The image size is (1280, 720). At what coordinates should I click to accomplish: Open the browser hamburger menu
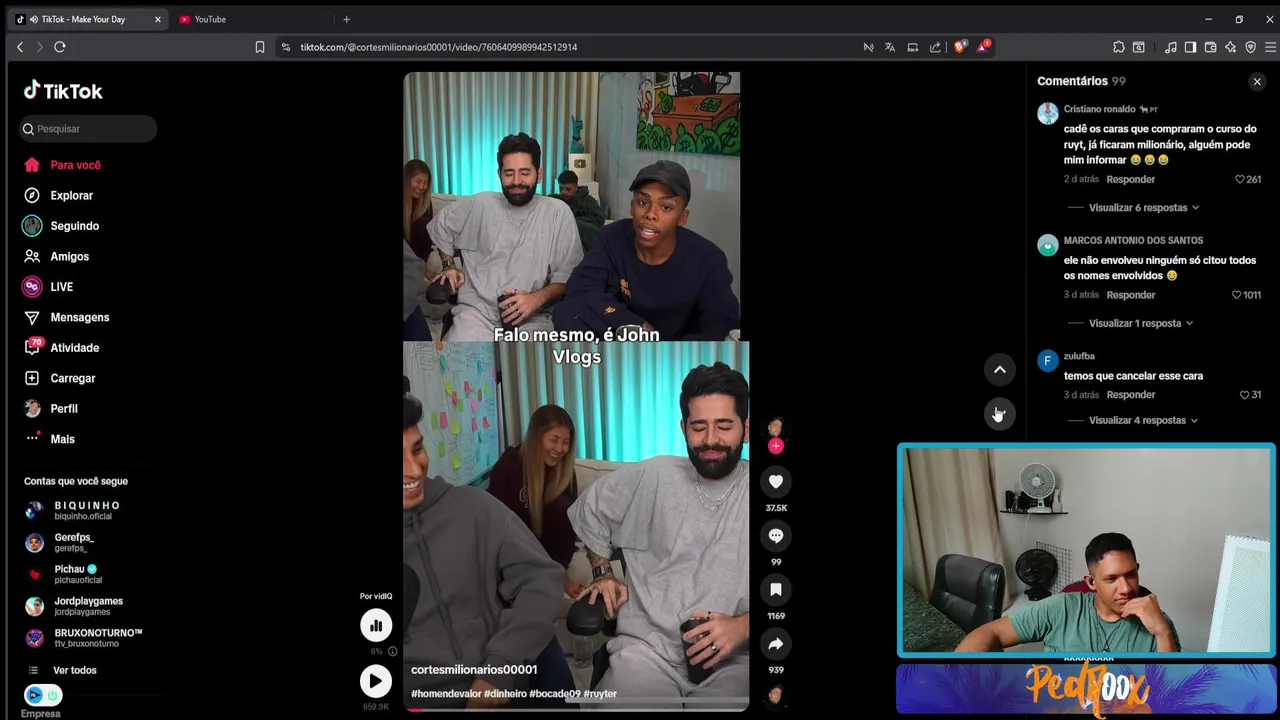(1270, 47)
